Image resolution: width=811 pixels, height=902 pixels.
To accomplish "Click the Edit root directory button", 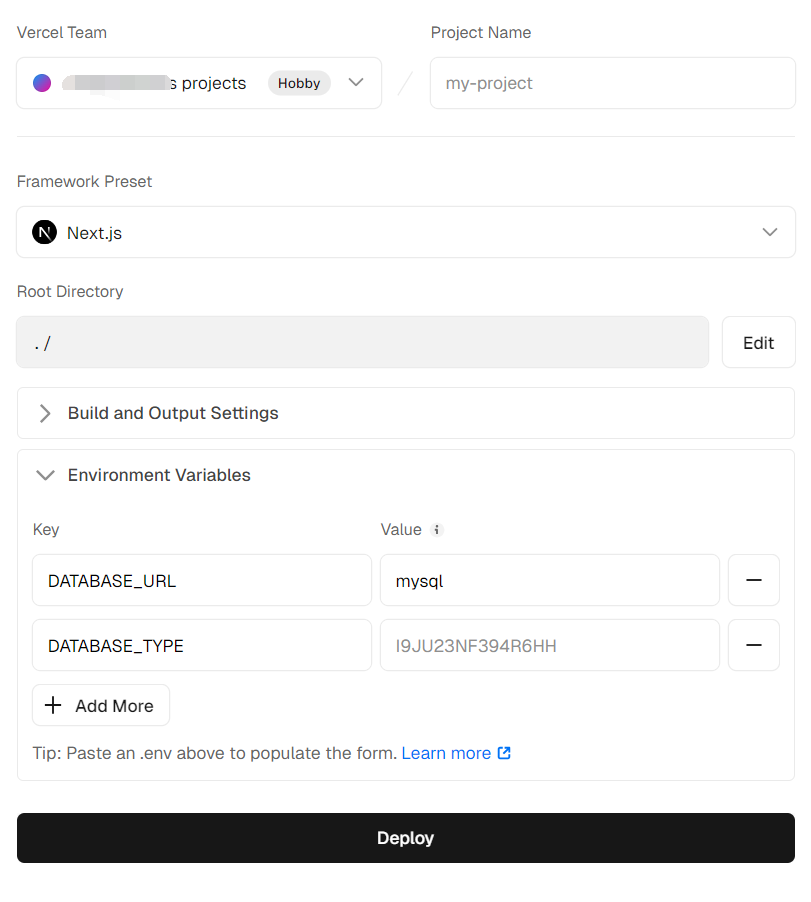I will (758, 343).
